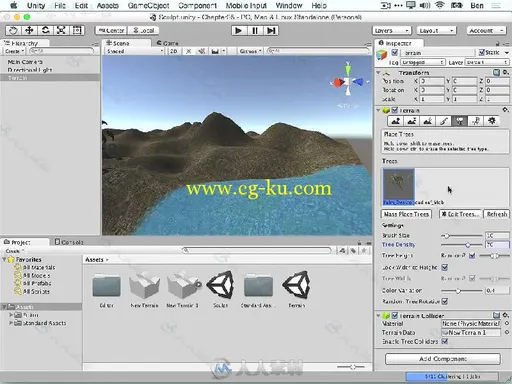
Task: Toggle the Tree Height Random checkbox
Action: (x=472, y=256)
